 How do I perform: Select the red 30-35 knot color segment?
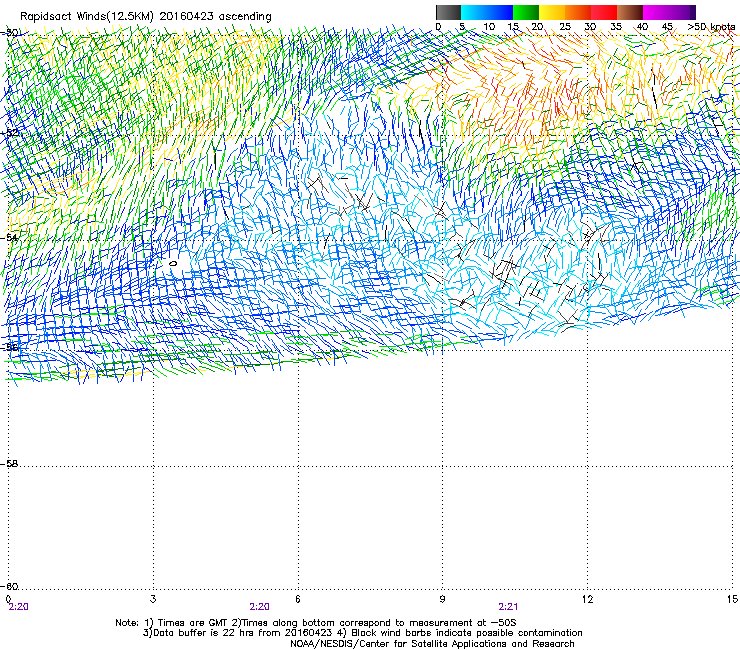coord(604,12)
